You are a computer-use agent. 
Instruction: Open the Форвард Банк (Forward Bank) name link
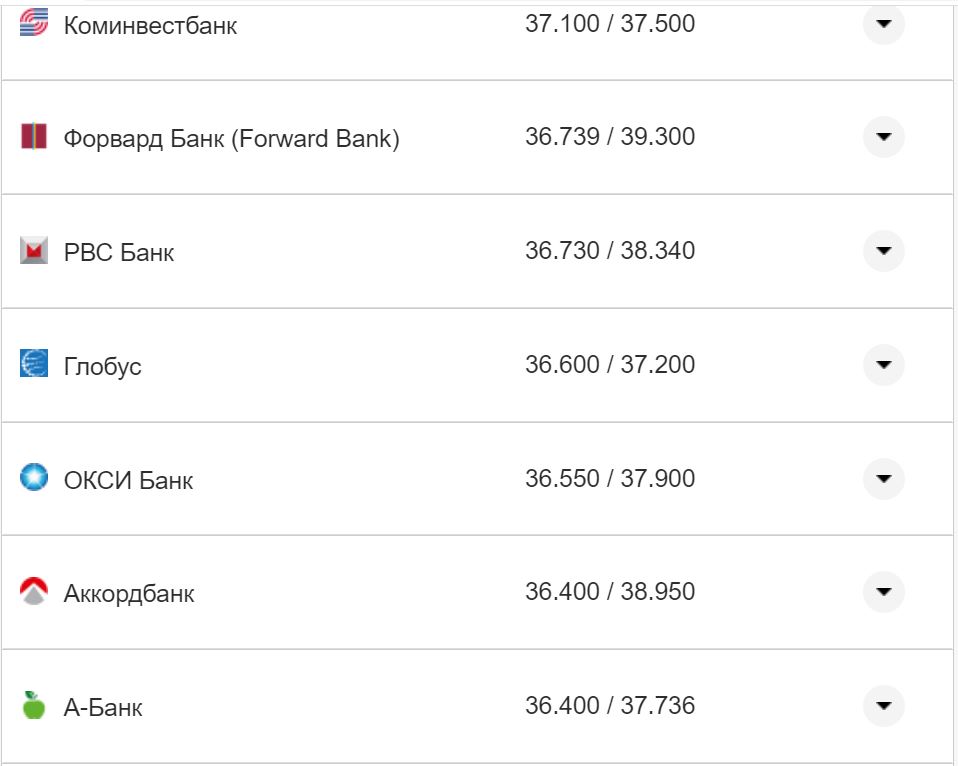[231, 138]
